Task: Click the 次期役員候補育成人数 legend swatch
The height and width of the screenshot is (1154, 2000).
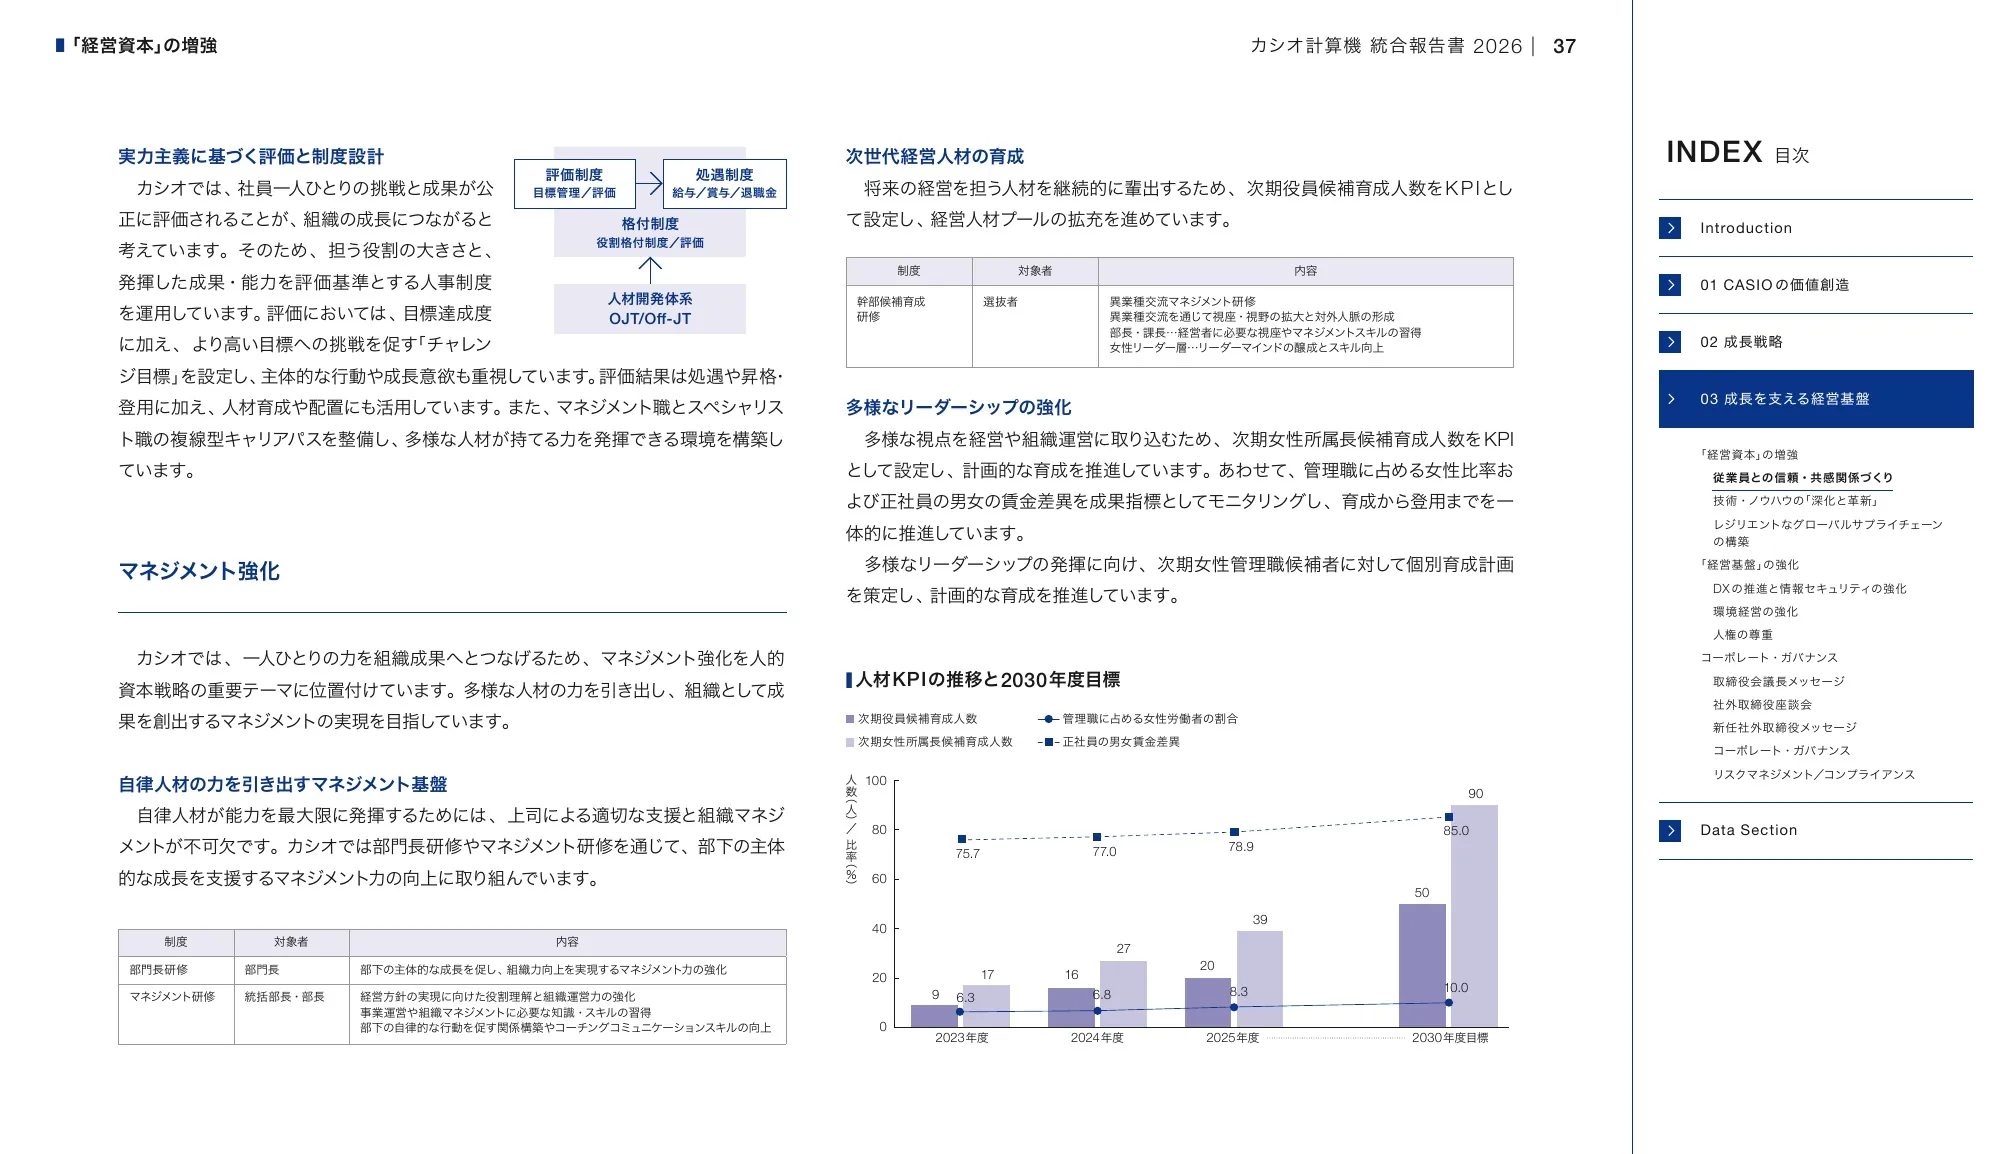Action: coord(850,719)
